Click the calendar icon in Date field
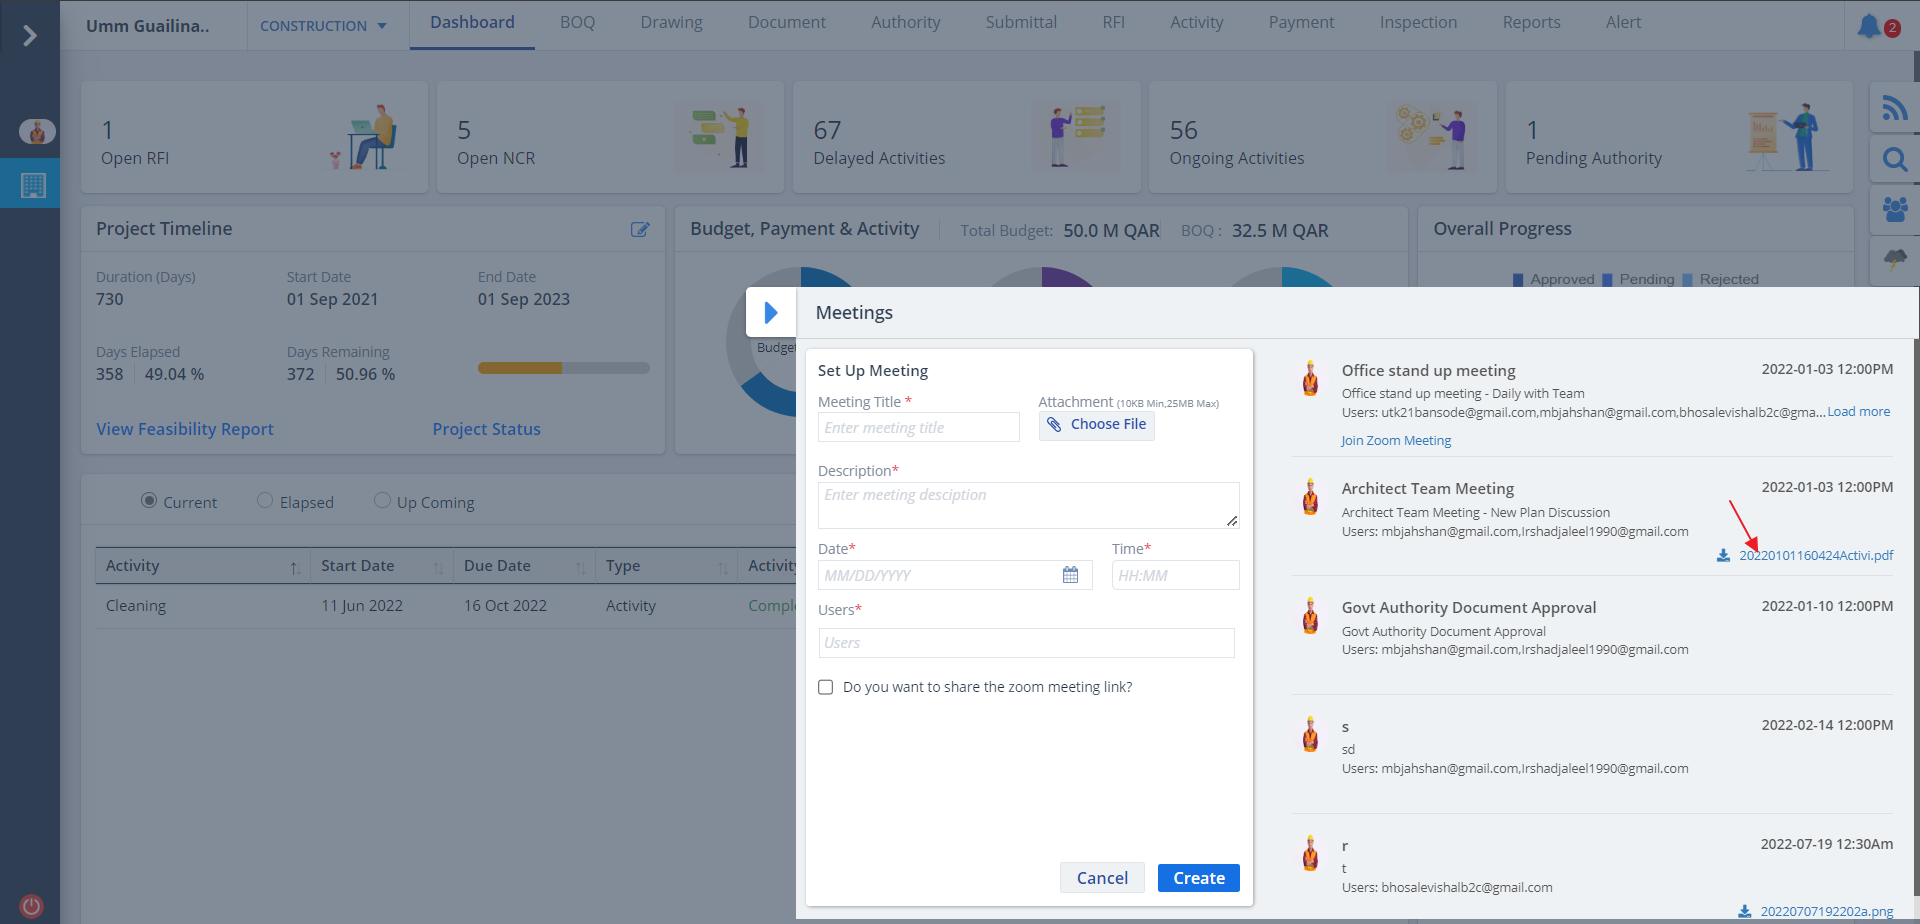The width and height of the screenshot is (1920, 924). click(1070, 575)
